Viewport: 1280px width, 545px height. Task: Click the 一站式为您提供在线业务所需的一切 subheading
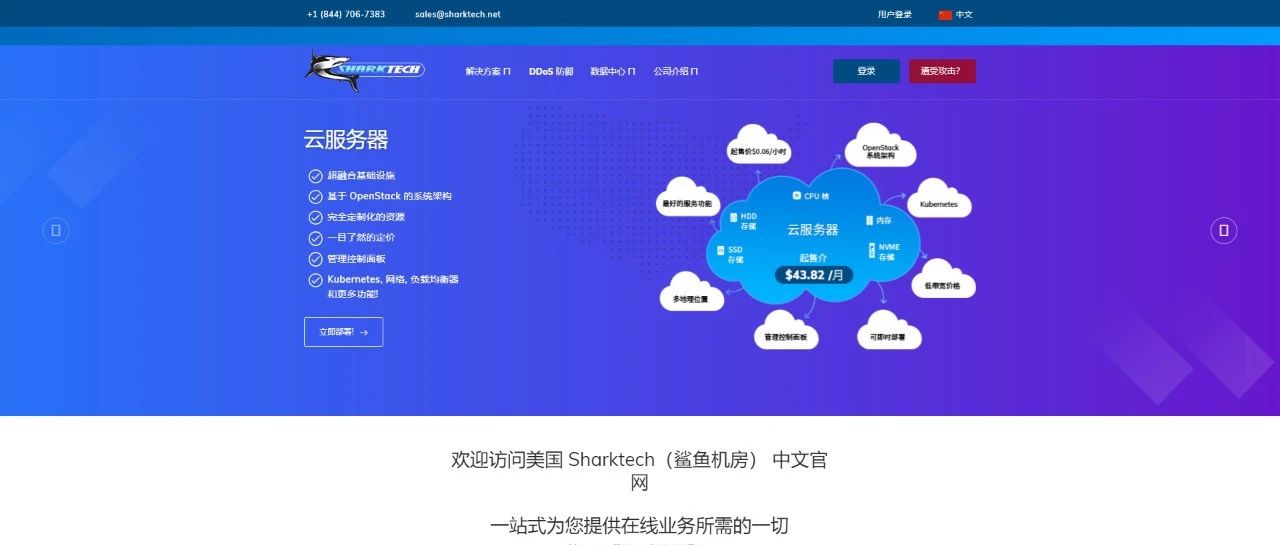pyautogui.click(x=640, y=526)
